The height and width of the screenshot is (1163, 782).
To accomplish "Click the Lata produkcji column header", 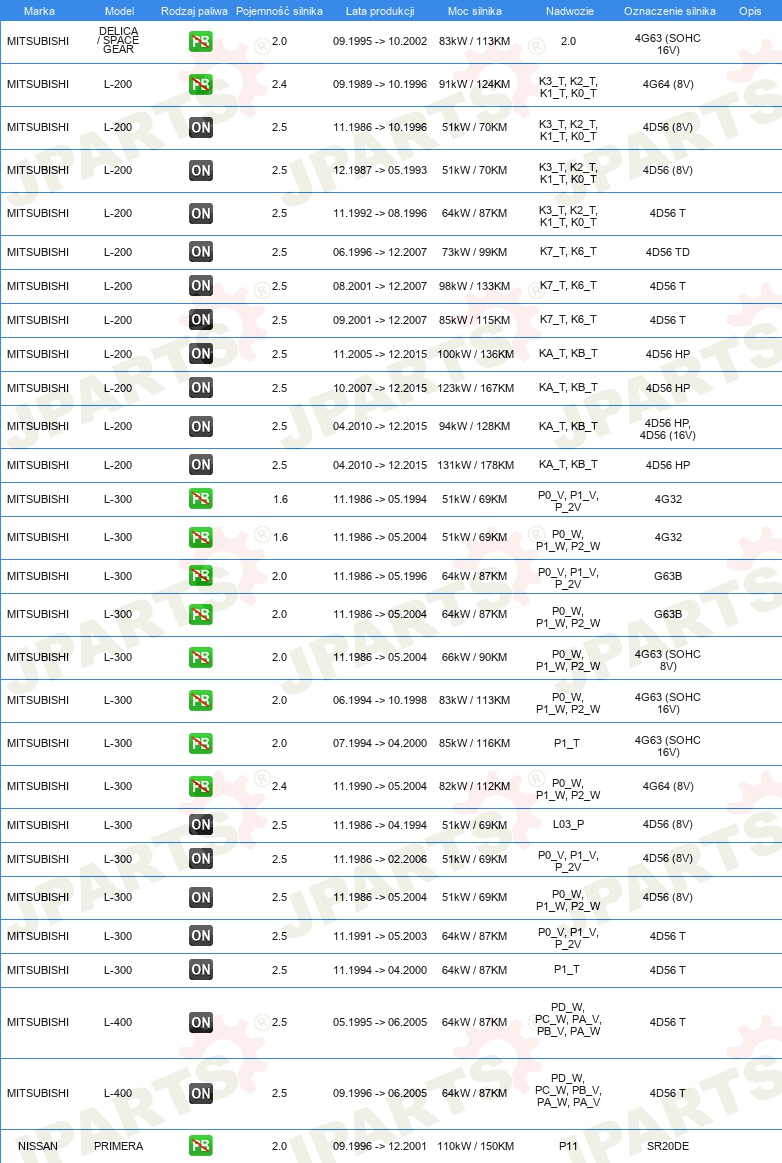I will [380, 11].
